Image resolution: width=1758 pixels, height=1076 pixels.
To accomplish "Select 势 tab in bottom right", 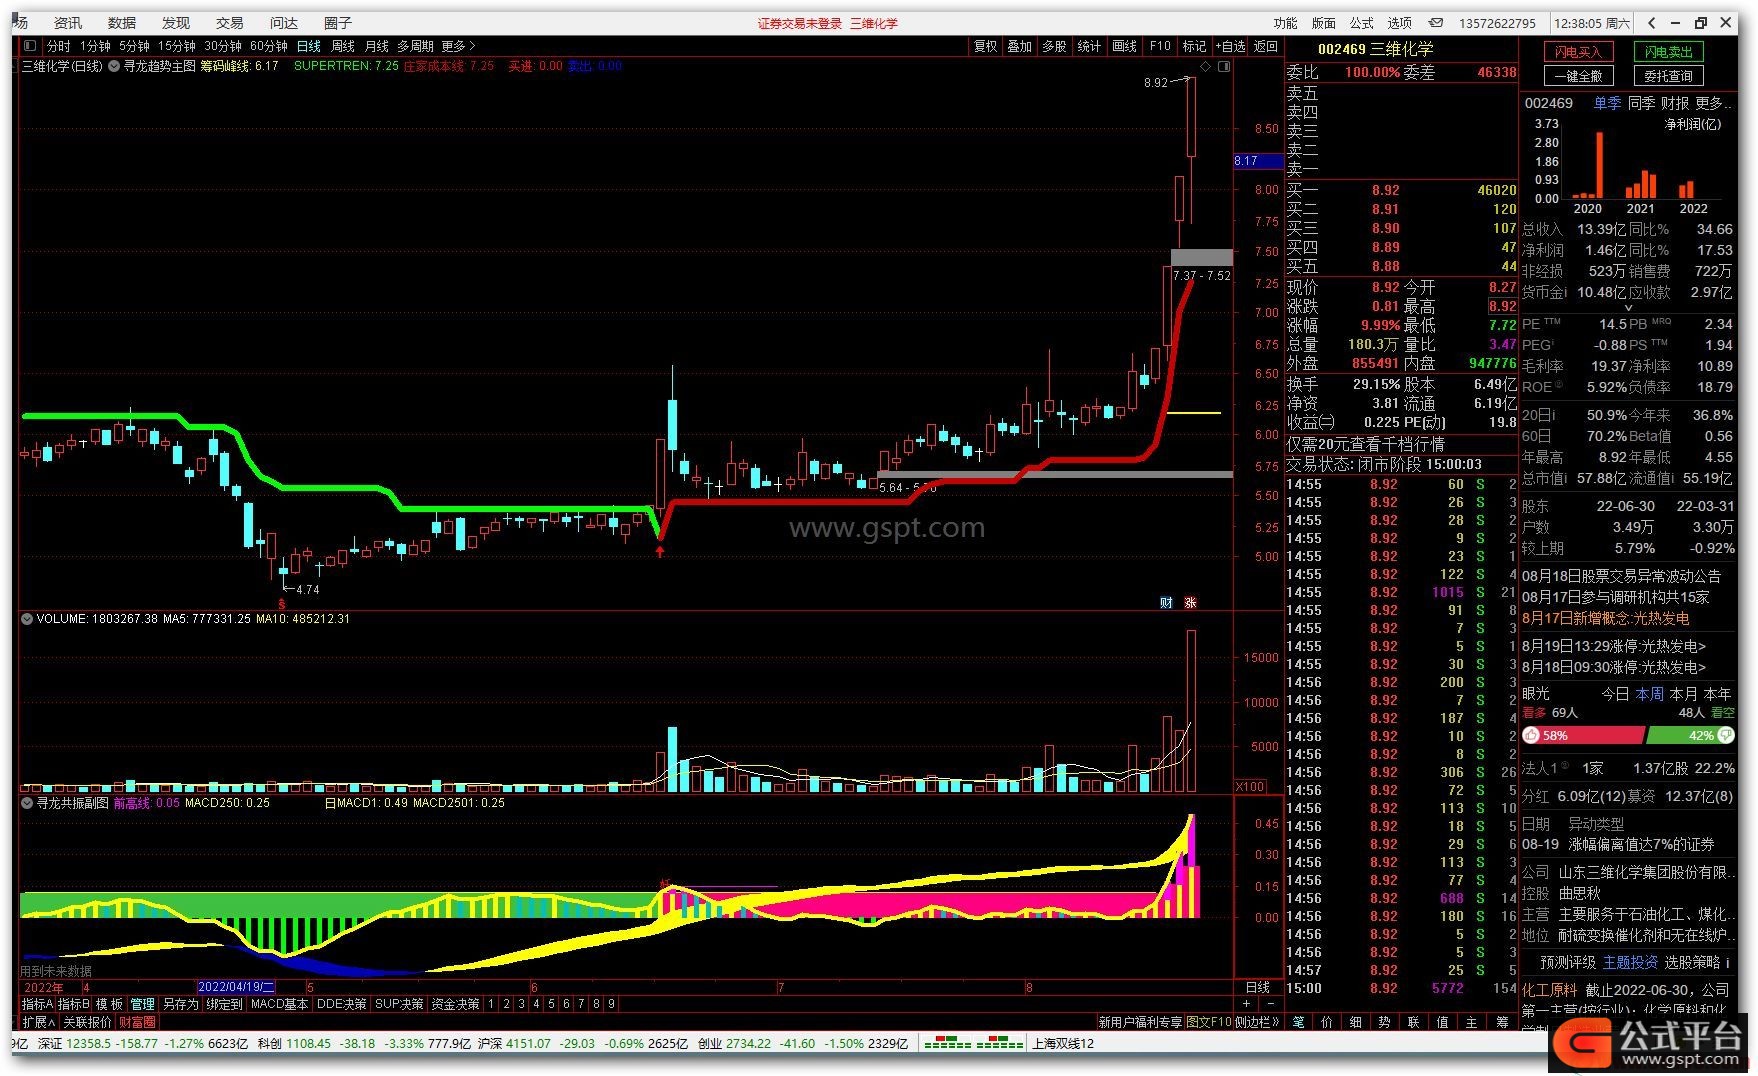I will pos(1384,1022).
